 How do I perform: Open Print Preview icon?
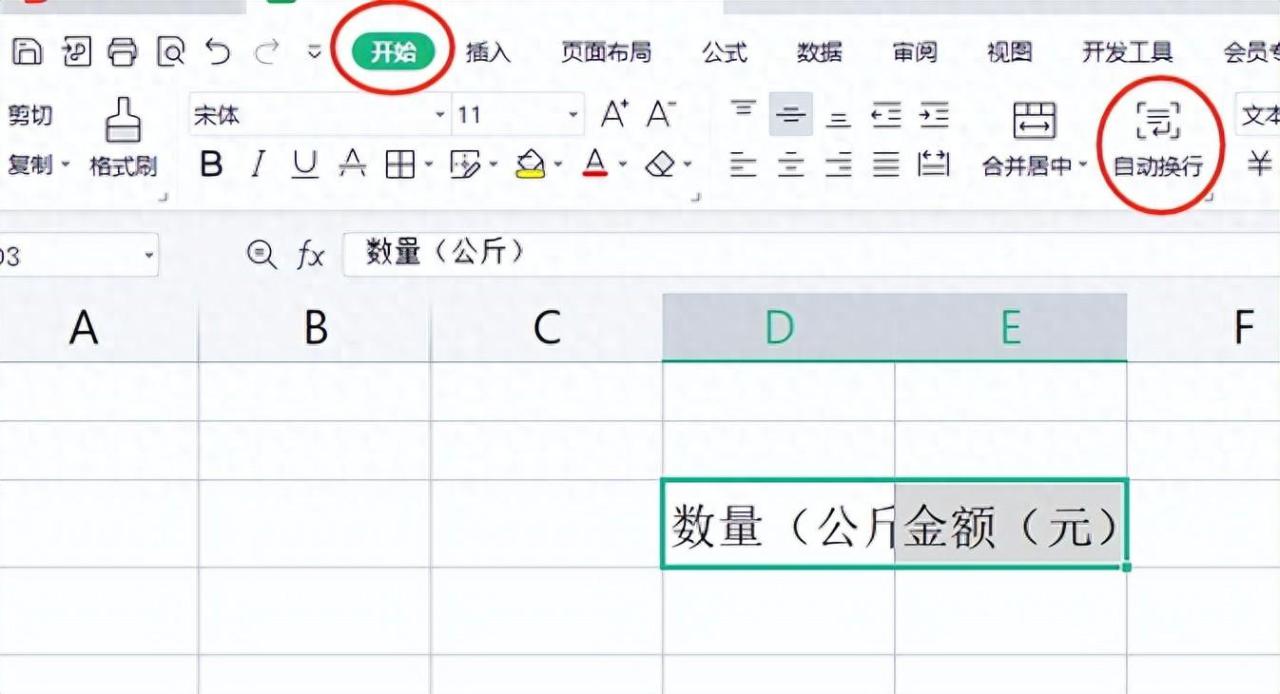coord(170,51)
